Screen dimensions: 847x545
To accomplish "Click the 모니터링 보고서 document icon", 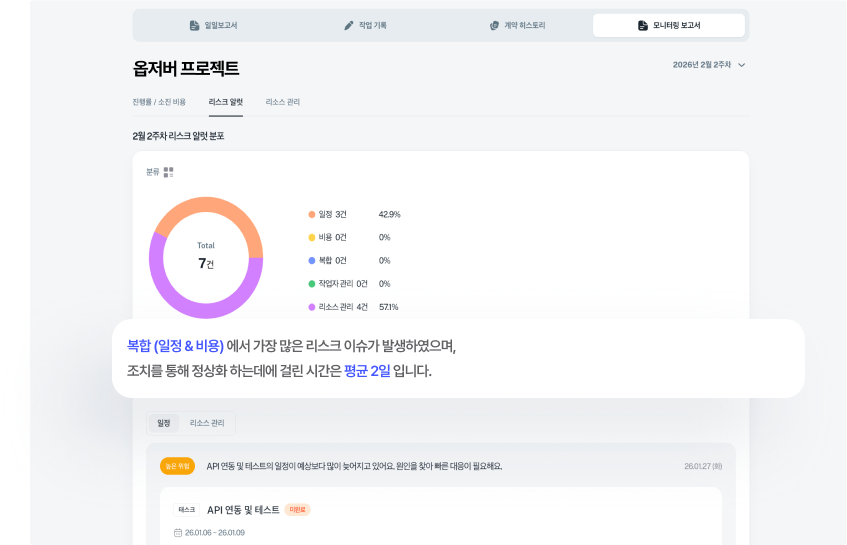I will [643, 25].
